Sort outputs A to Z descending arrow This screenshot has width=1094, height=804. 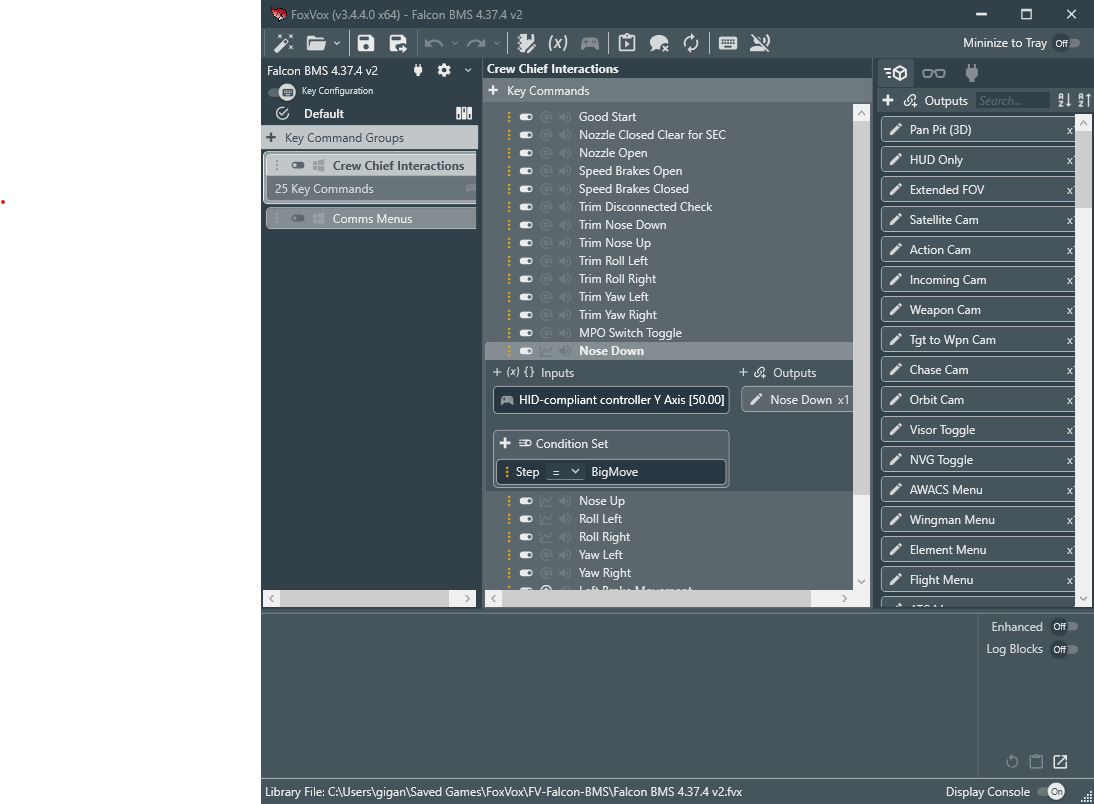pyautogui.click(x=1065, y=100)
